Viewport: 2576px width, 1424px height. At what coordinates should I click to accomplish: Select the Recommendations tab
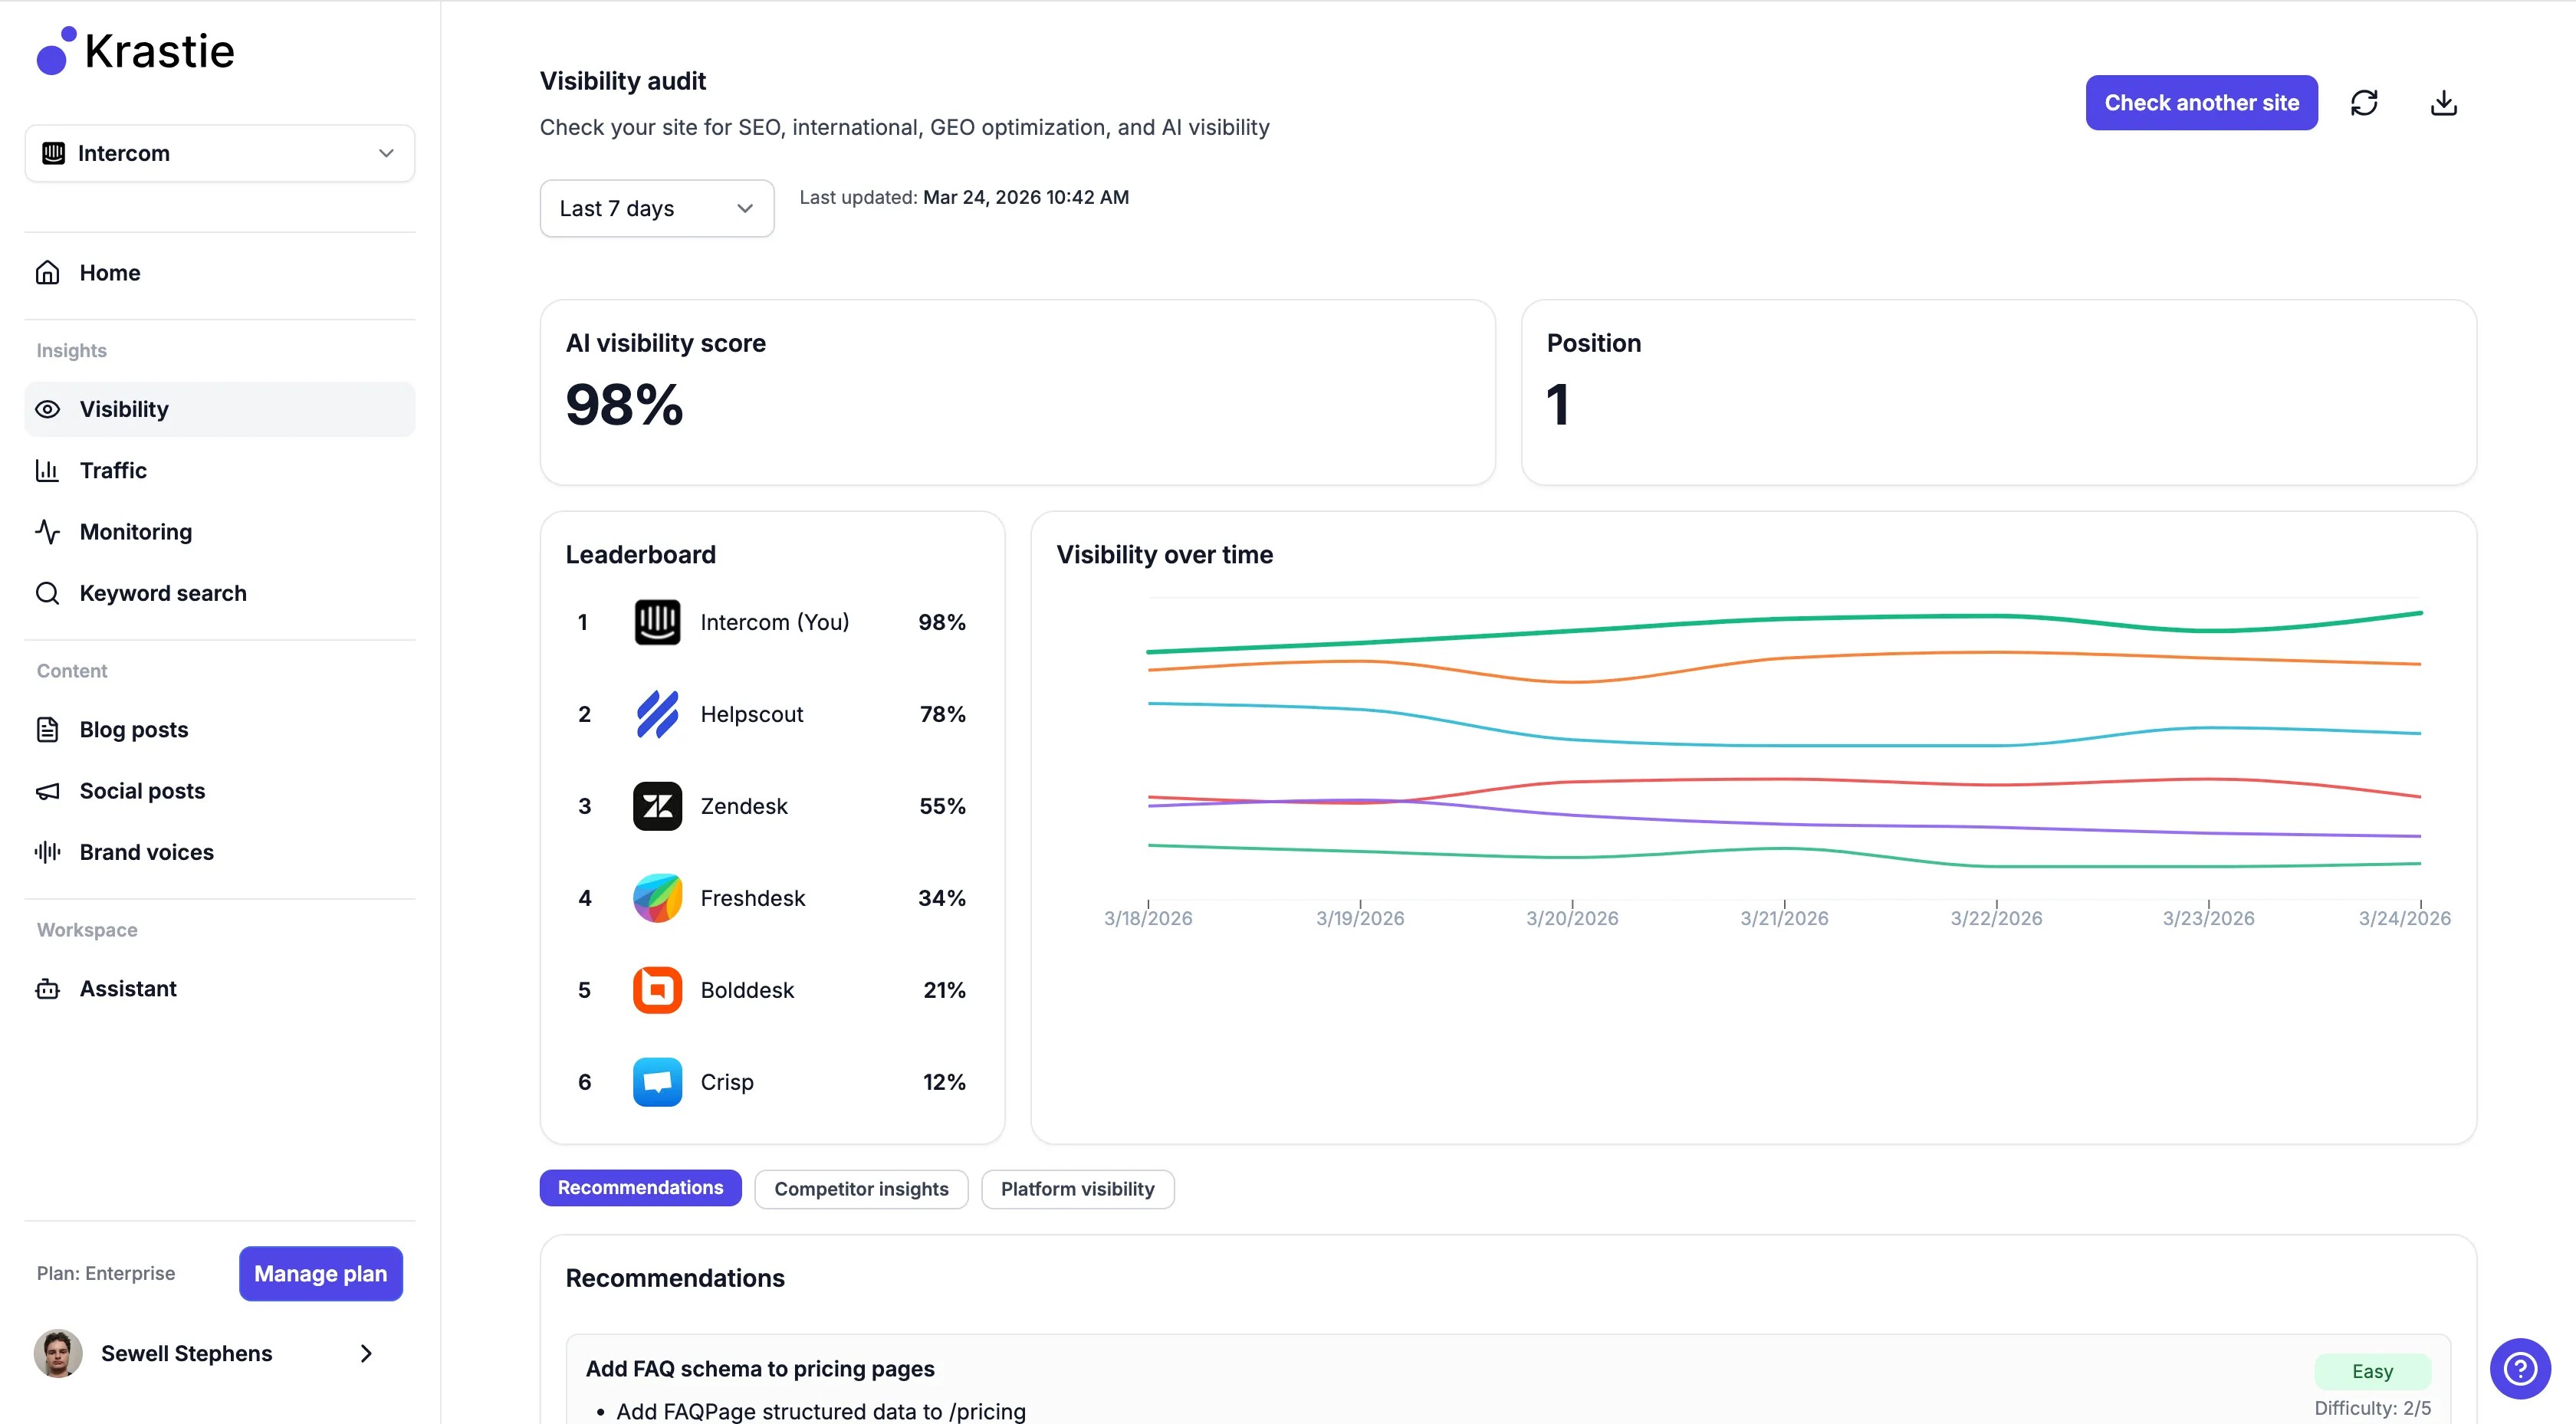click(x=640, y=1188)
